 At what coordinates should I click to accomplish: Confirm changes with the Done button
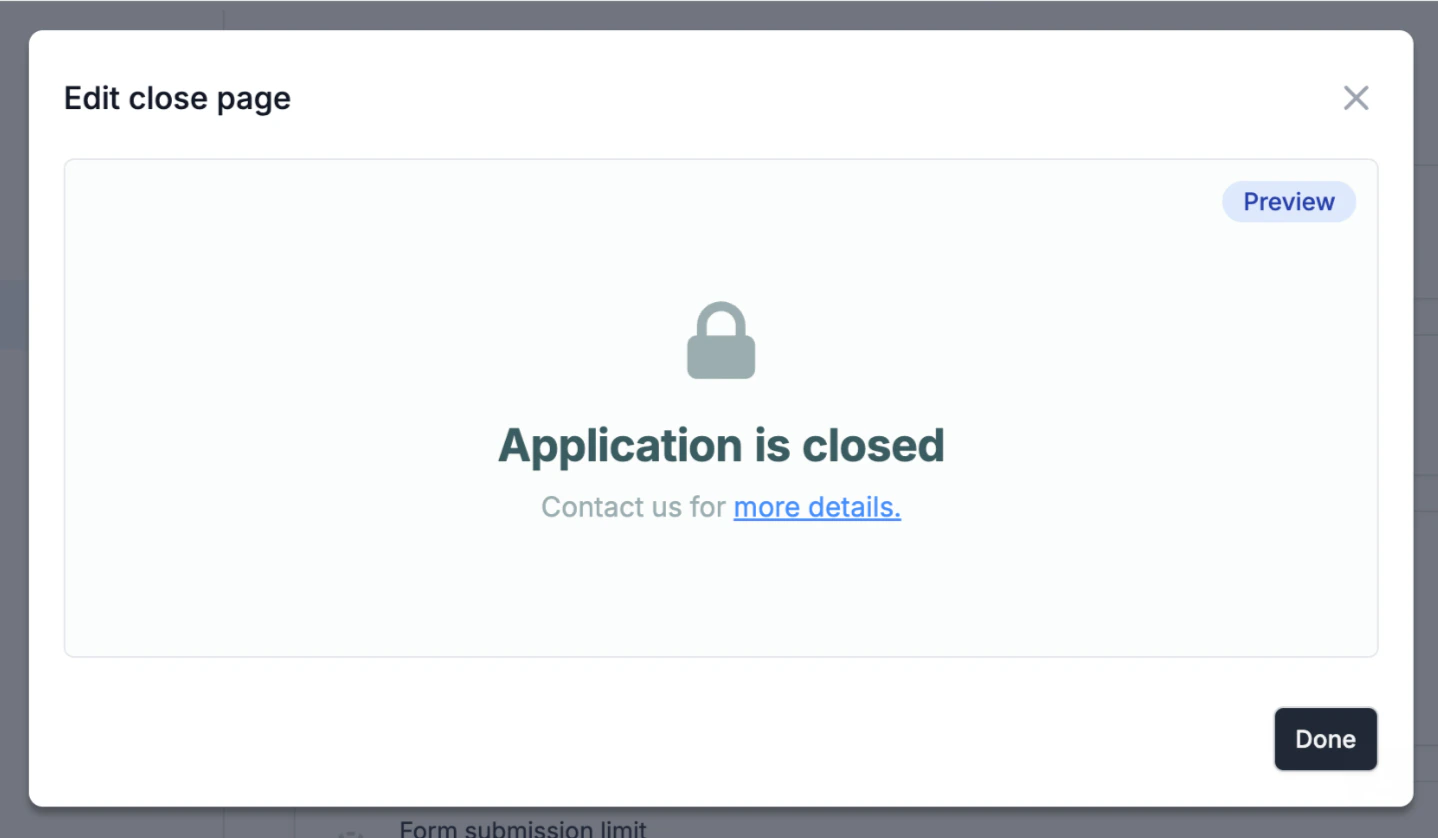click(1325, 739)
